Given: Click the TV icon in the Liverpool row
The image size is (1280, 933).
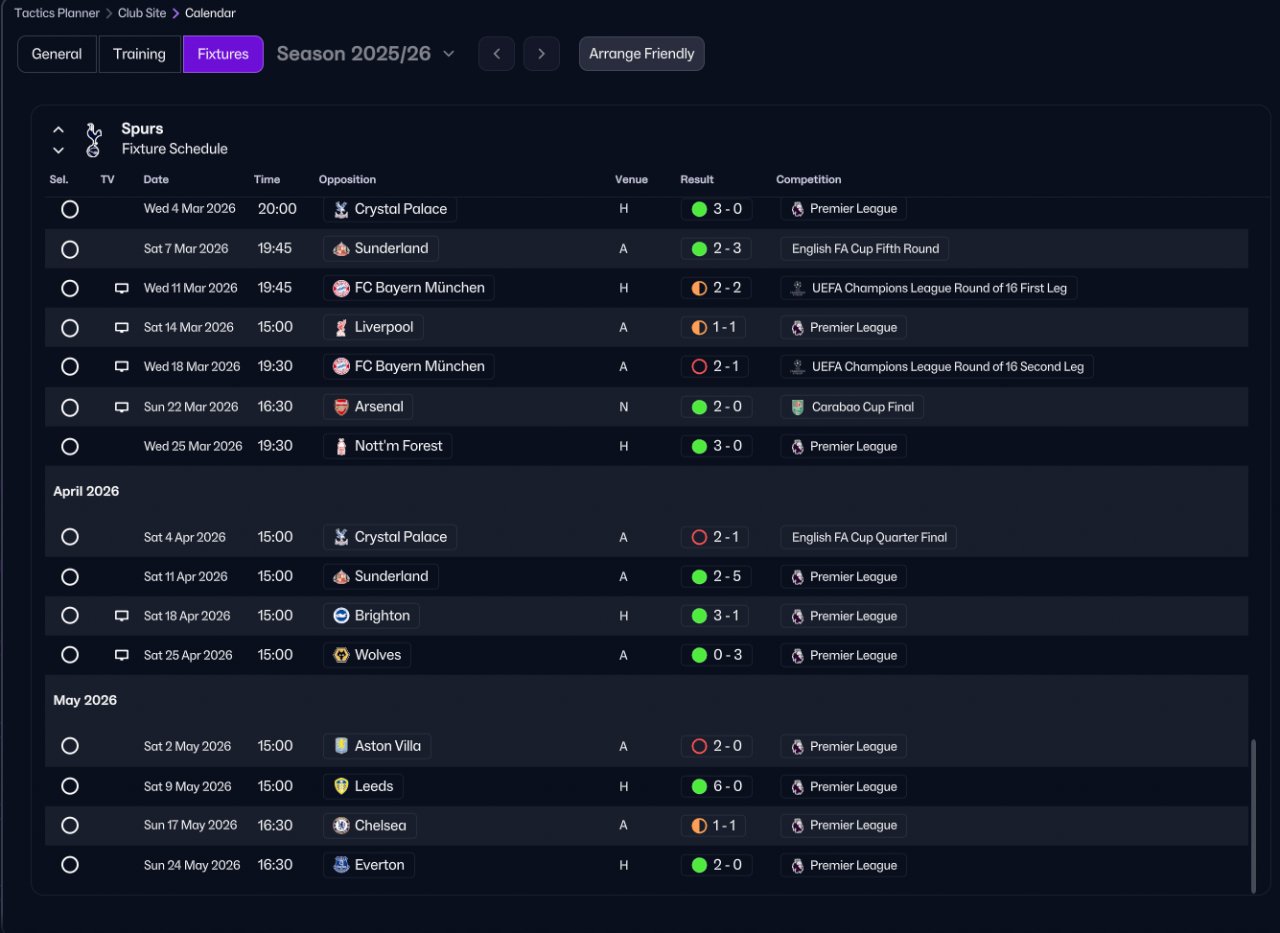Looking at the screenshot, I should (122, 328).
